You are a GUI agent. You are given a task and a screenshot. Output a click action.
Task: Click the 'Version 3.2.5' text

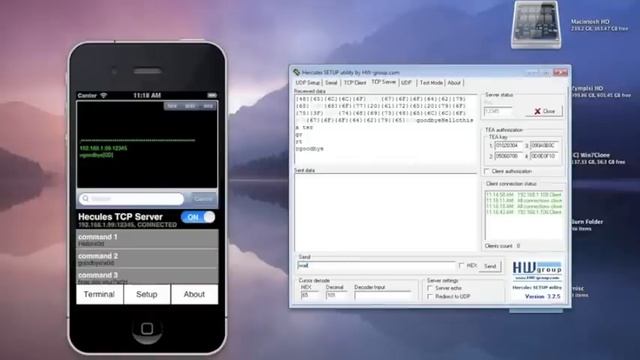pos(542,296)
